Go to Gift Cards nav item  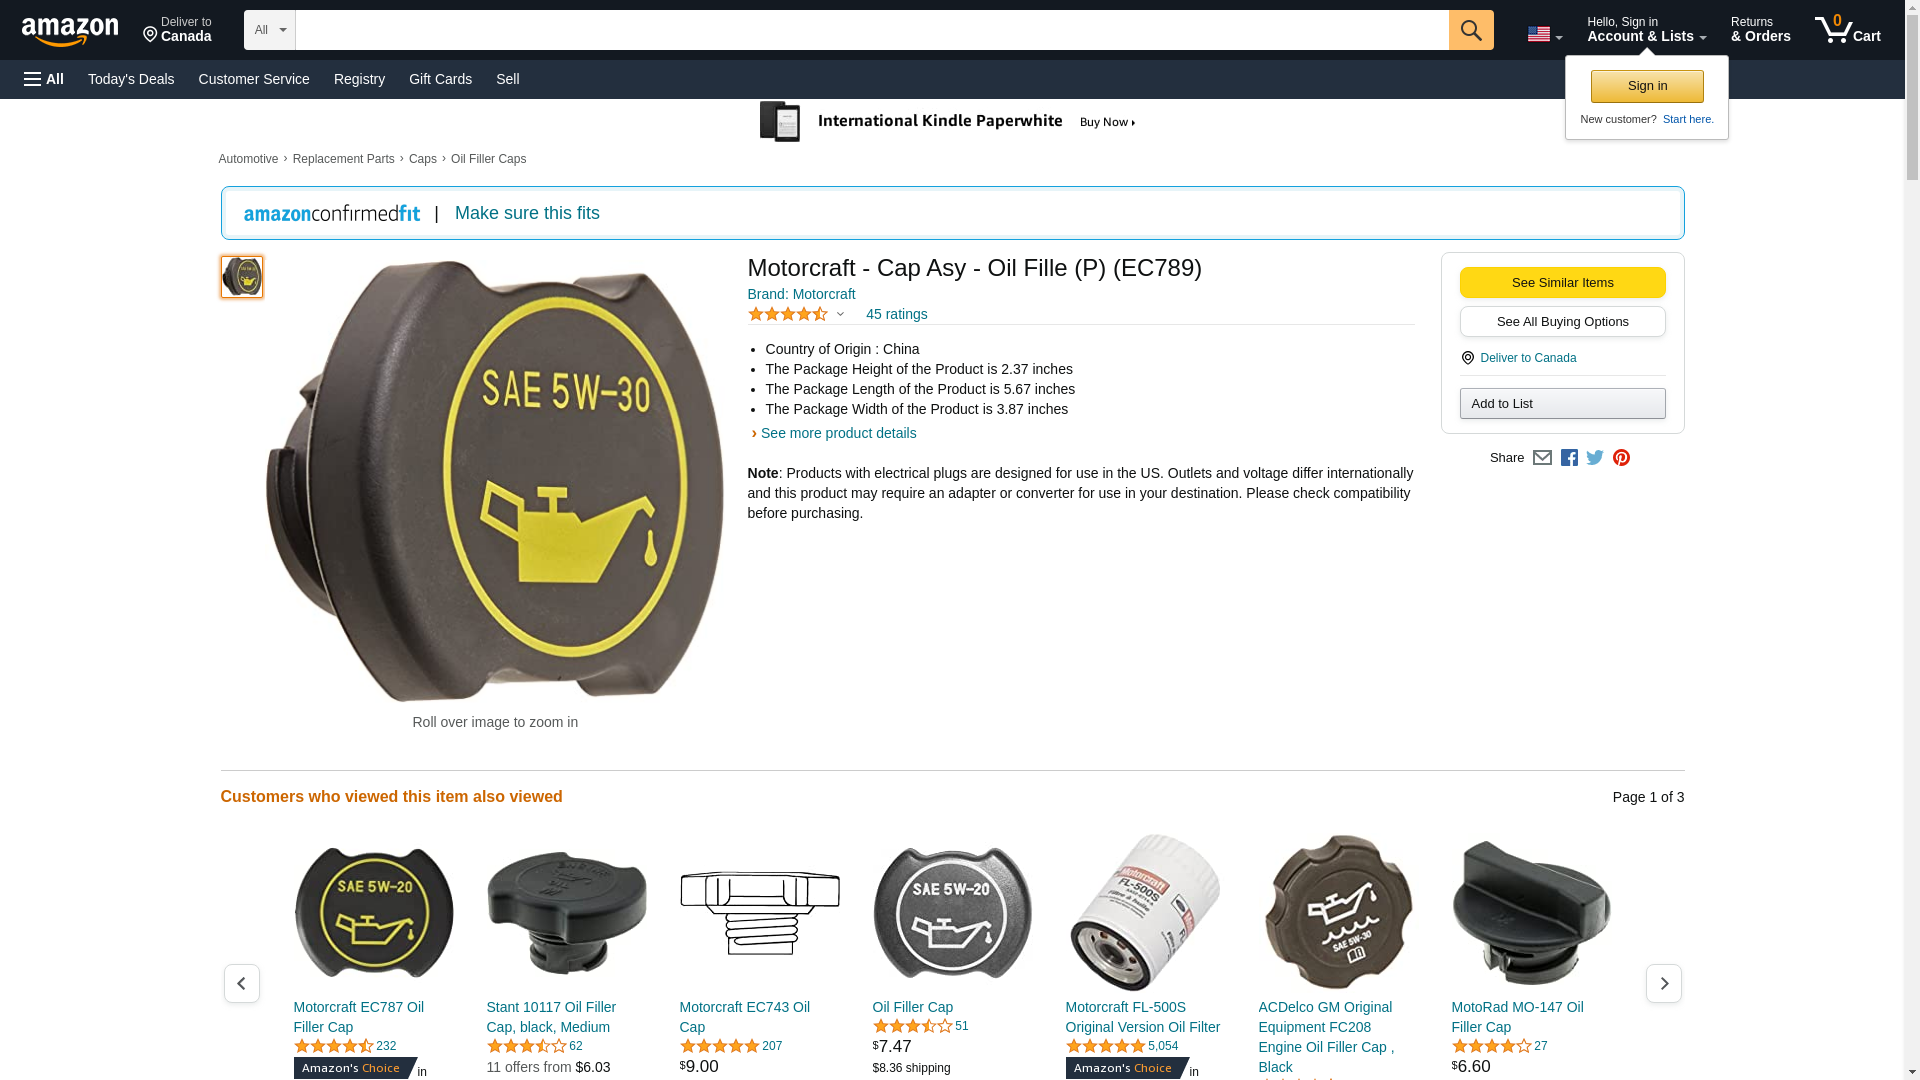[440, 79]
